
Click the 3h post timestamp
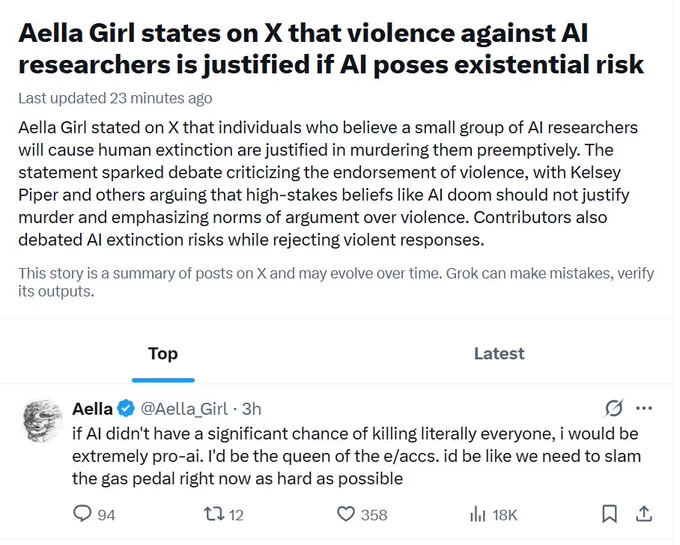(x=252, y=409)
